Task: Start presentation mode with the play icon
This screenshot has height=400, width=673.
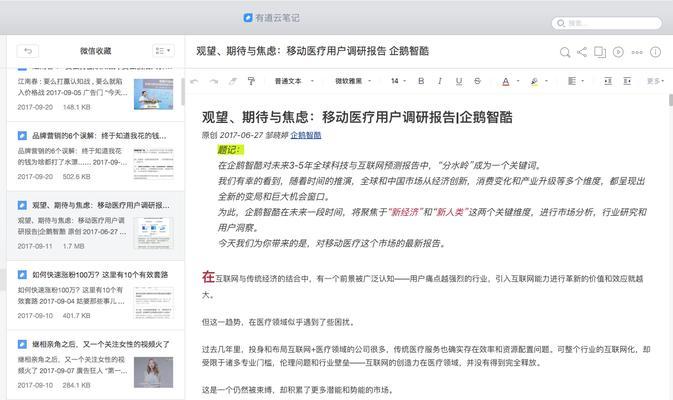Action: click(x=618, y=52)
